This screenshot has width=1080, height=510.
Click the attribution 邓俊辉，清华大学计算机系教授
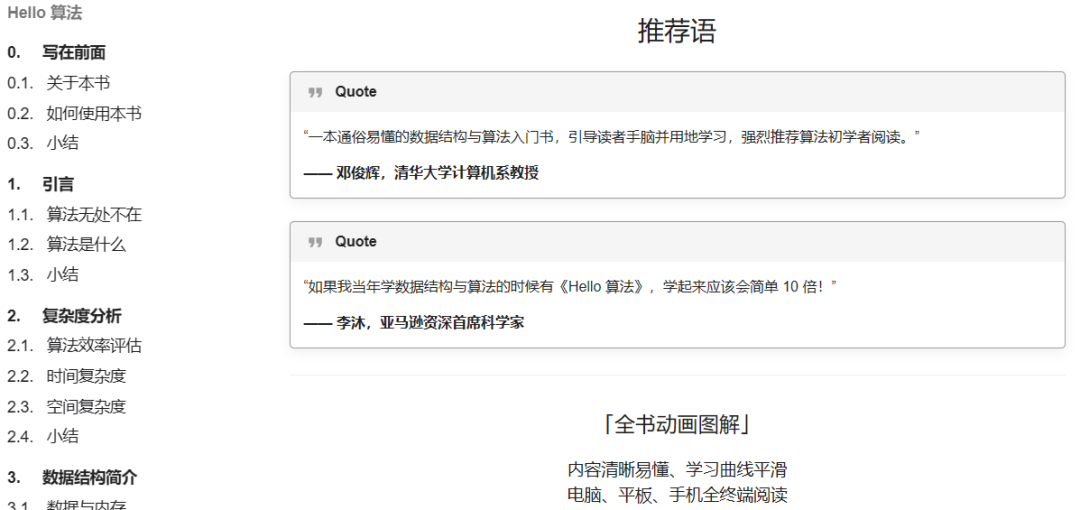coord(421,173)
